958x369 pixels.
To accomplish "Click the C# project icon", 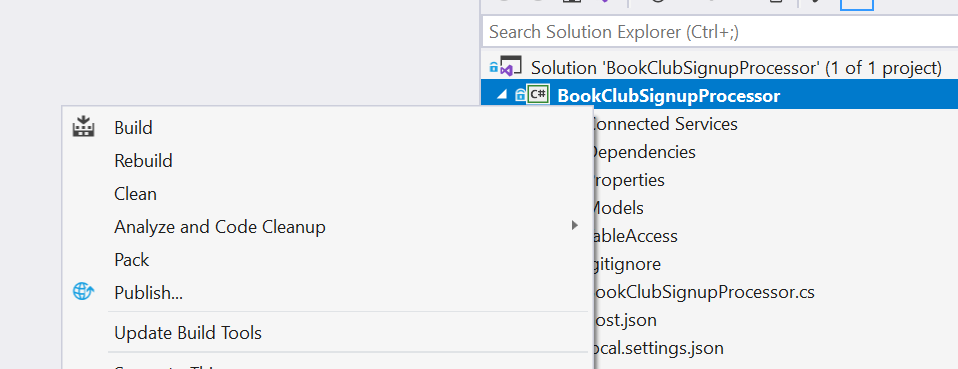I will pyautogui.click(x=538, y=95).
